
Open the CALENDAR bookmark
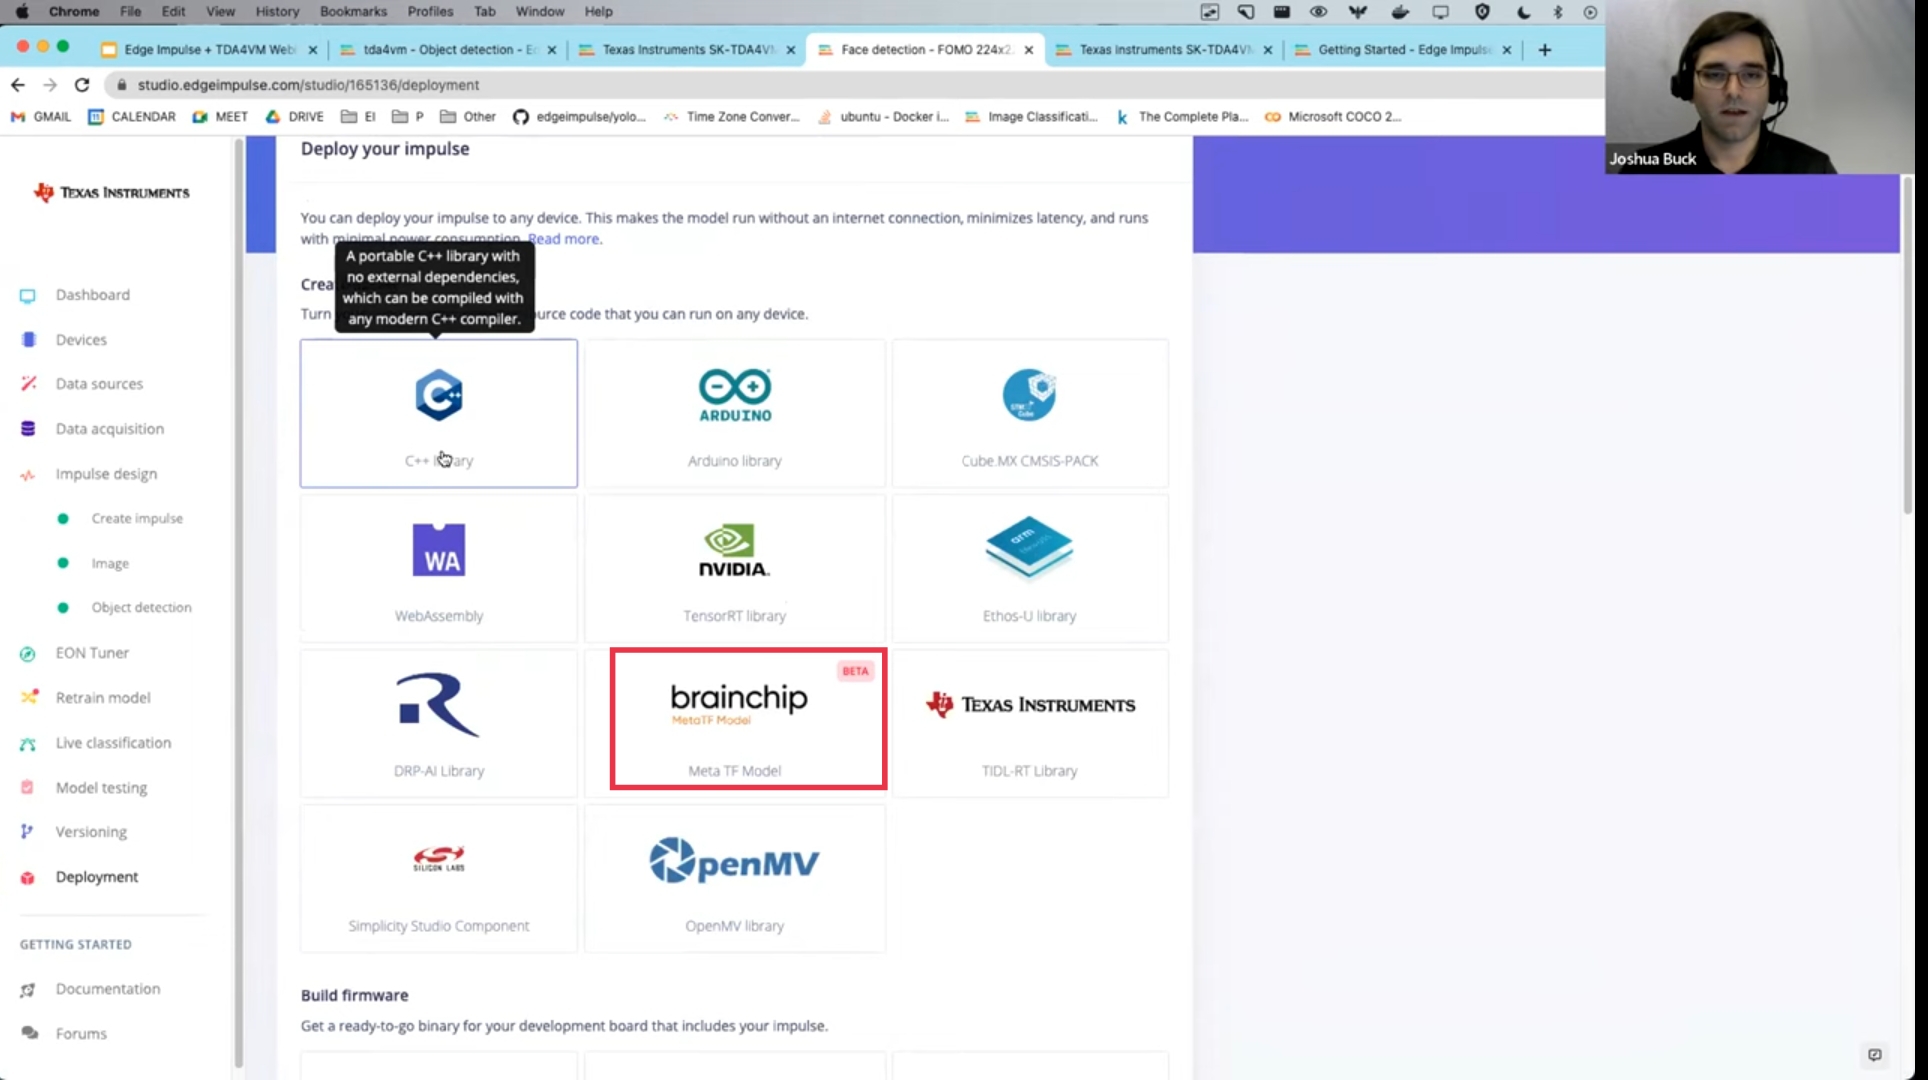132,117
